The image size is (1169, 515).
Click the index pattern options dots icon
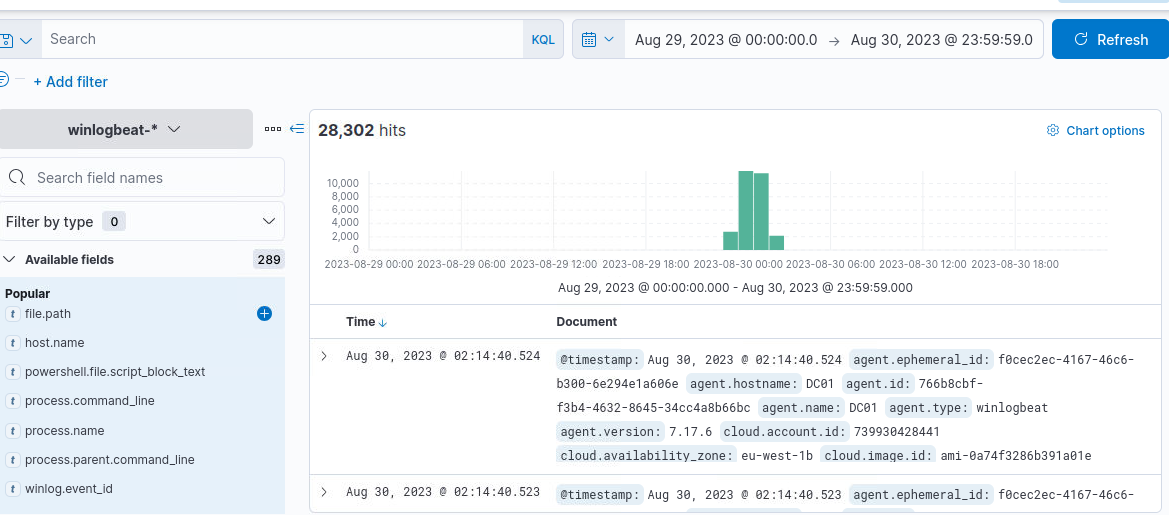273,129
